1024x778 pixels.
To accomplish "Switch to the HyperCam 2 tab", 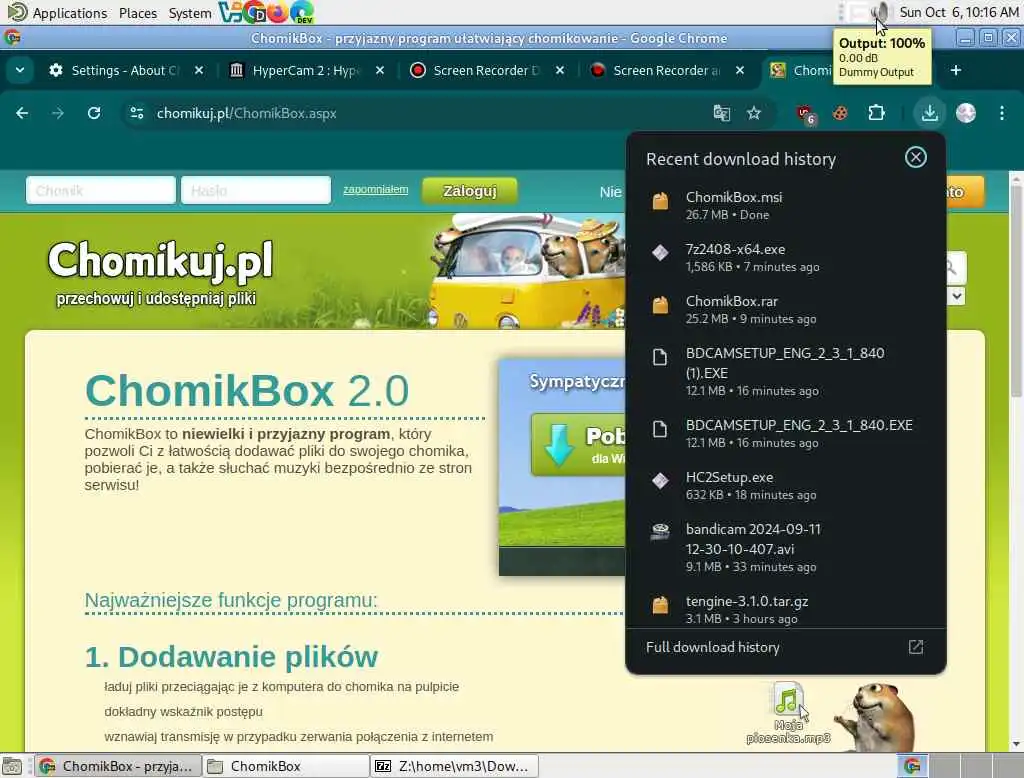I will 307,70.
